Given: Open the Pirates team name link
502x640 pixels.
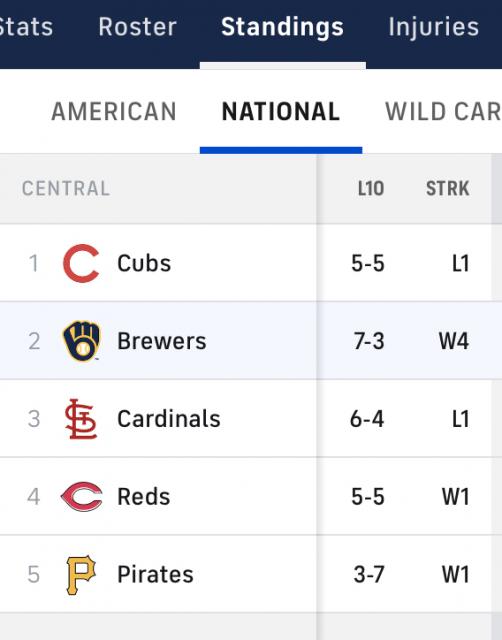Looking at the screenshot, I should pyautogui.click(x=155, y=575).
